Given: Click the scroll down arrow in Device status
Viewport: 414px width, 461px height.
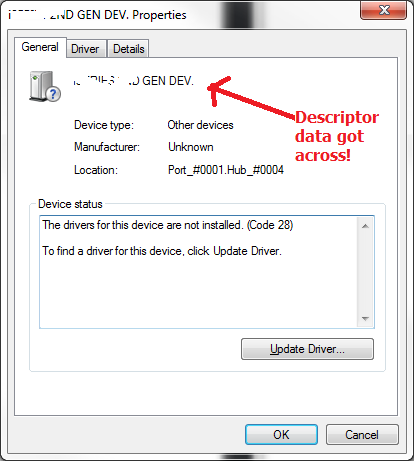Looking at the screenshot, I should [365, 318].
